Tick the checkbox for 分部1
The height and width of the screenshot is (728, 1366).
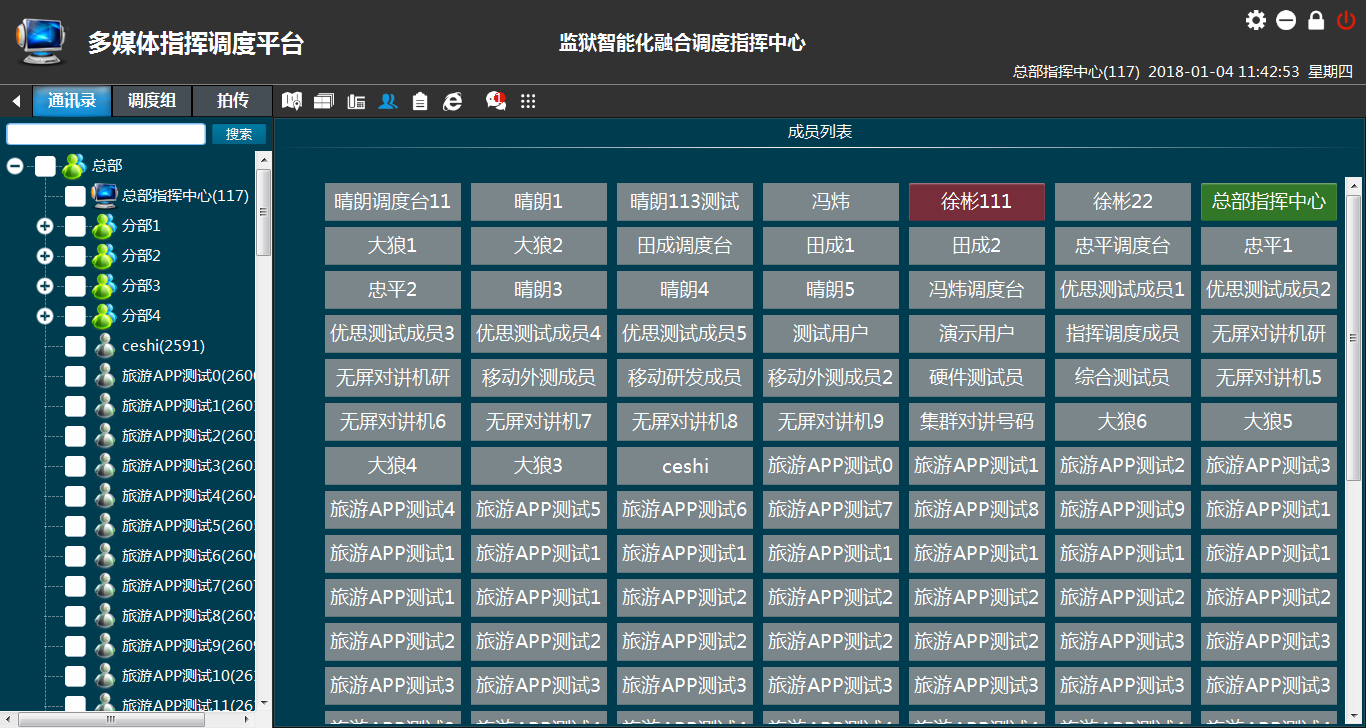[x=75, y=226]
